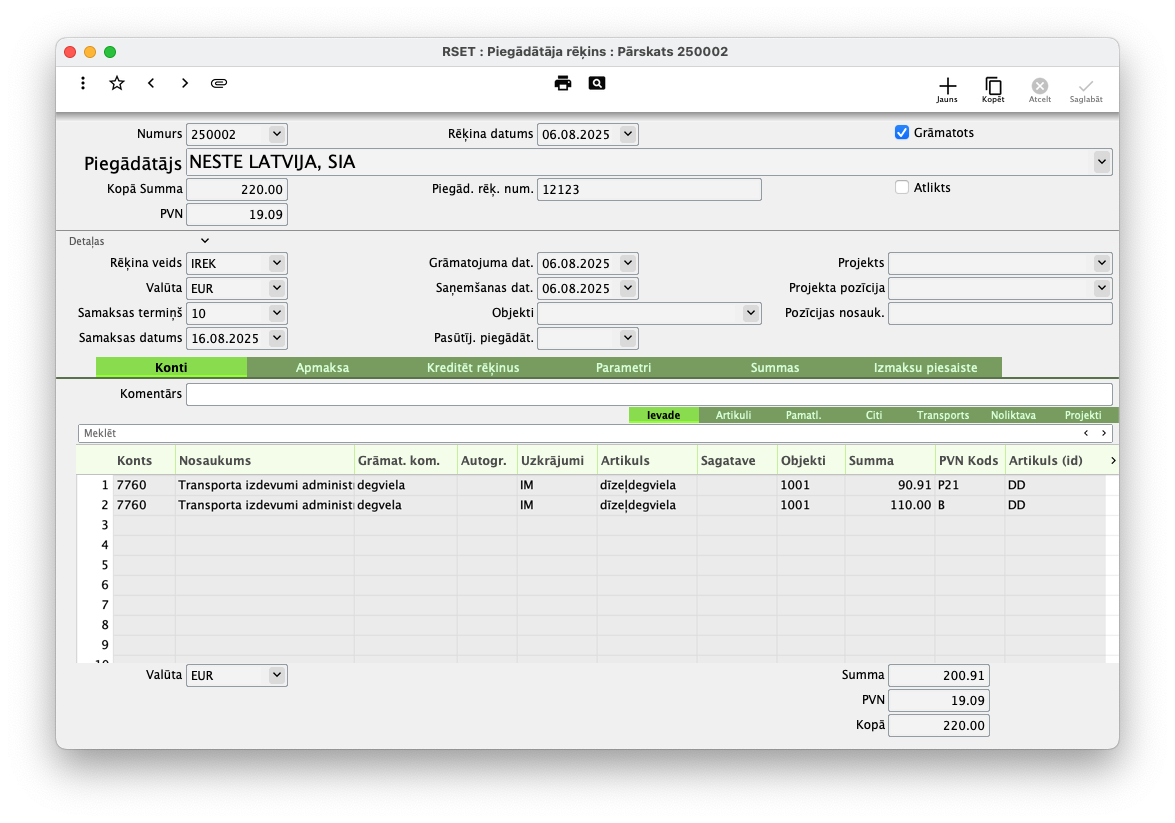Switch to the Apmaksa tab
The image size is (1175, 823).
point(322,368)
